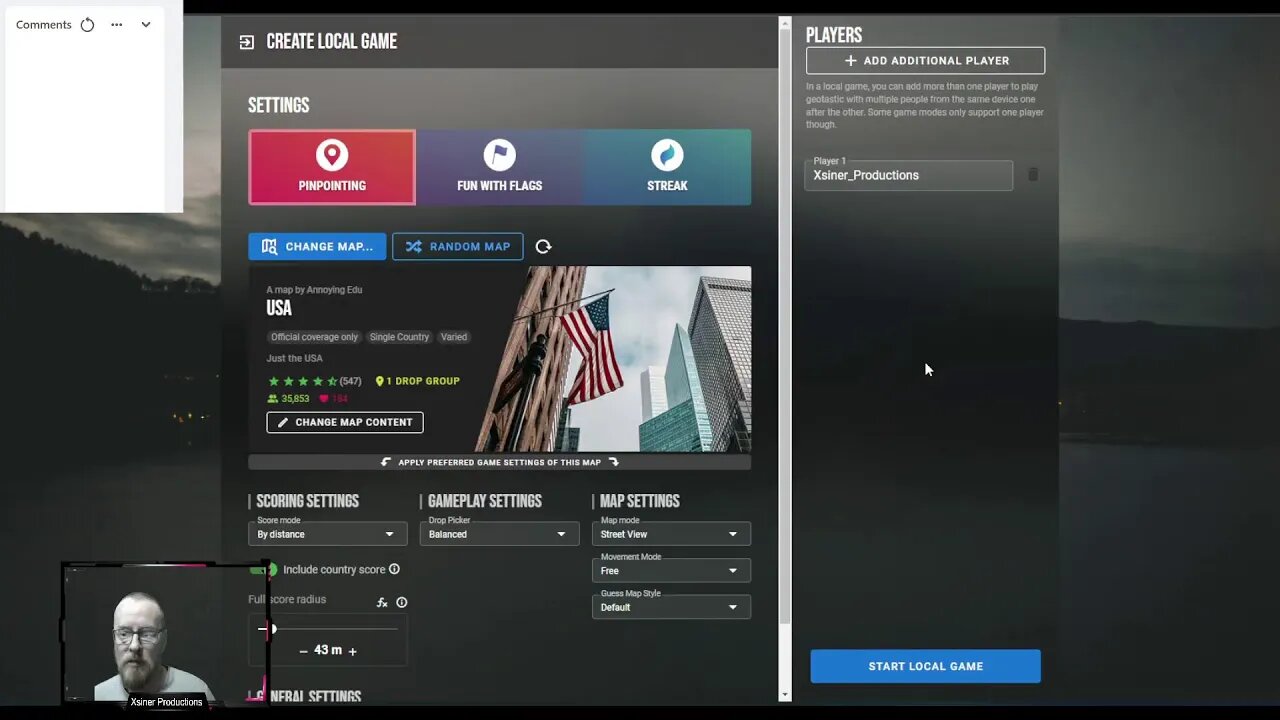
Task: Increase the radius with plus button
Action: 352,651
